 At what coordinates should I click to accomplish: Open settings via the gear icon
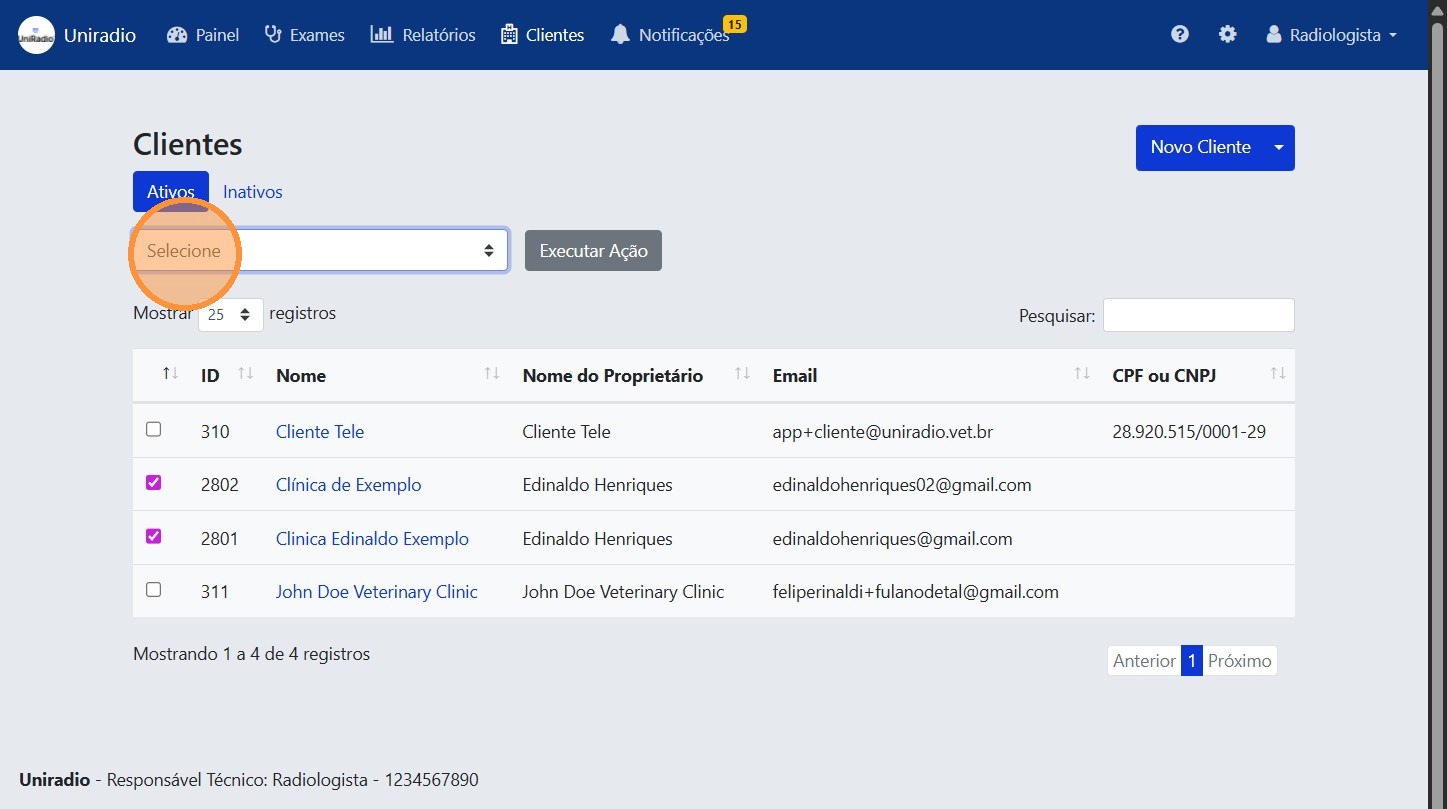coord(1227,34)
